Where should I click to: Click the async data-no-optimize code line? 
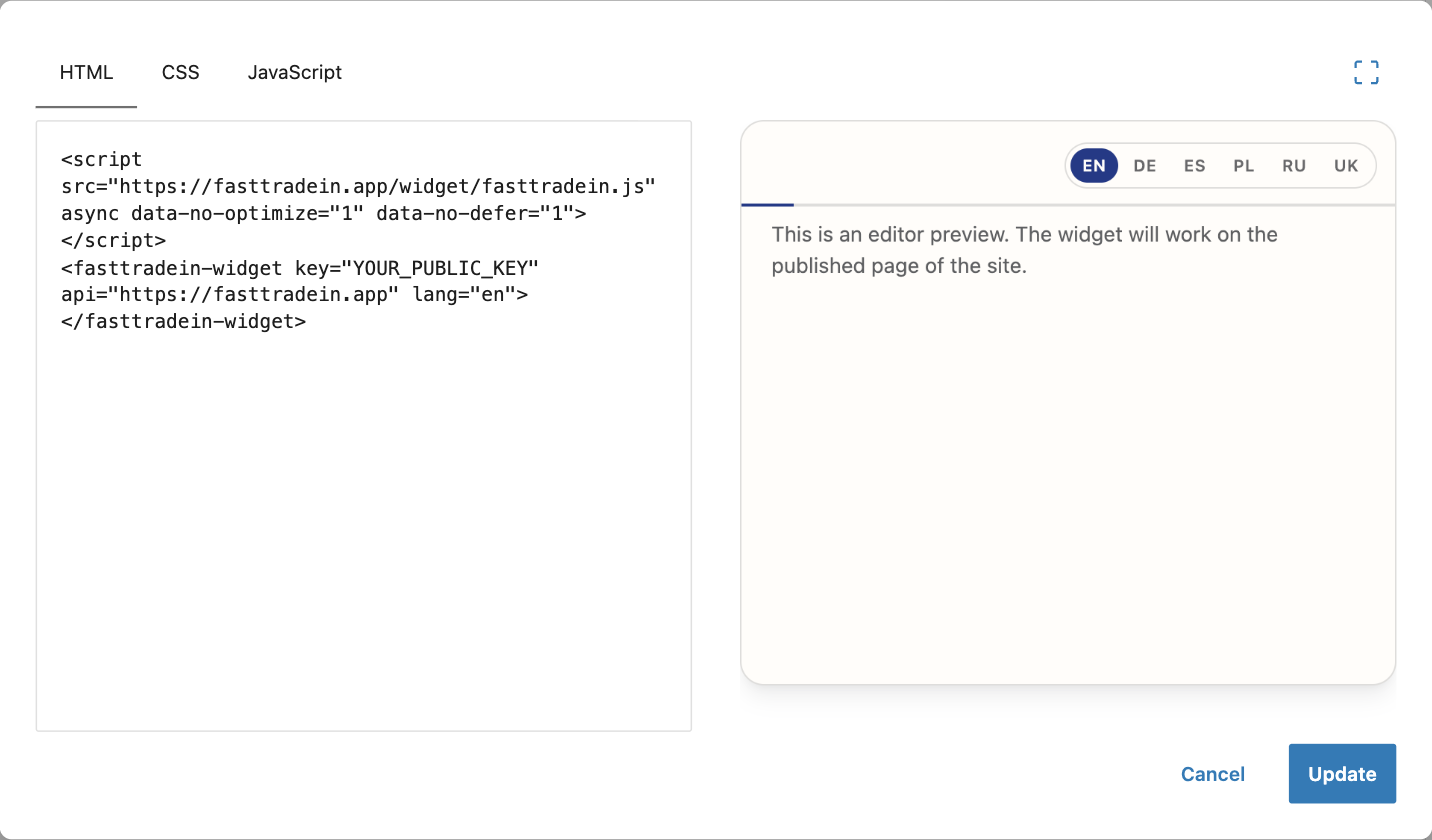coord(323,213)
